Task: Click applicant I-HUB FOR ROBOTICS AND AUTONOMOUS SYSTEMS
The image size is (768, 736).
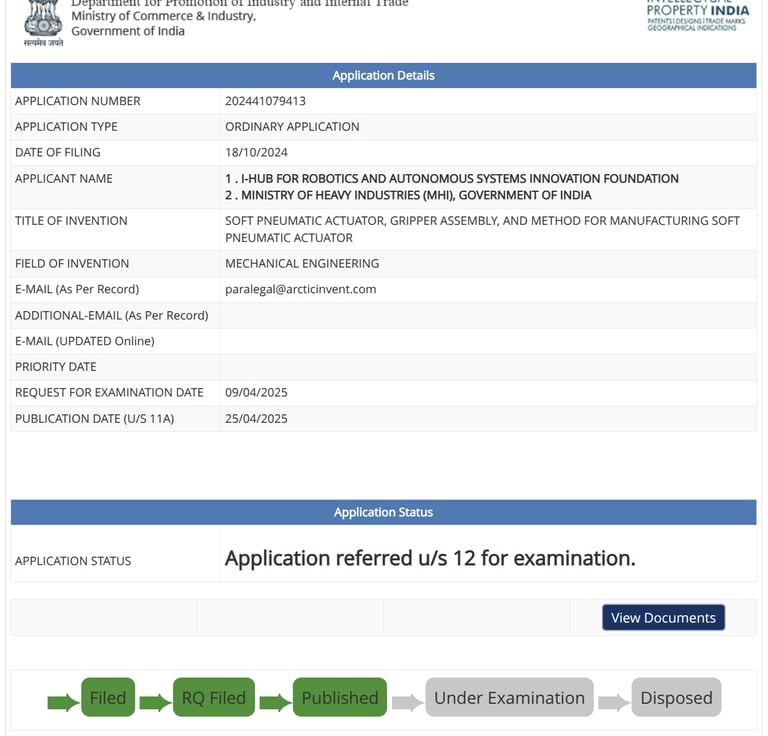Action: (x=452, y=178)
